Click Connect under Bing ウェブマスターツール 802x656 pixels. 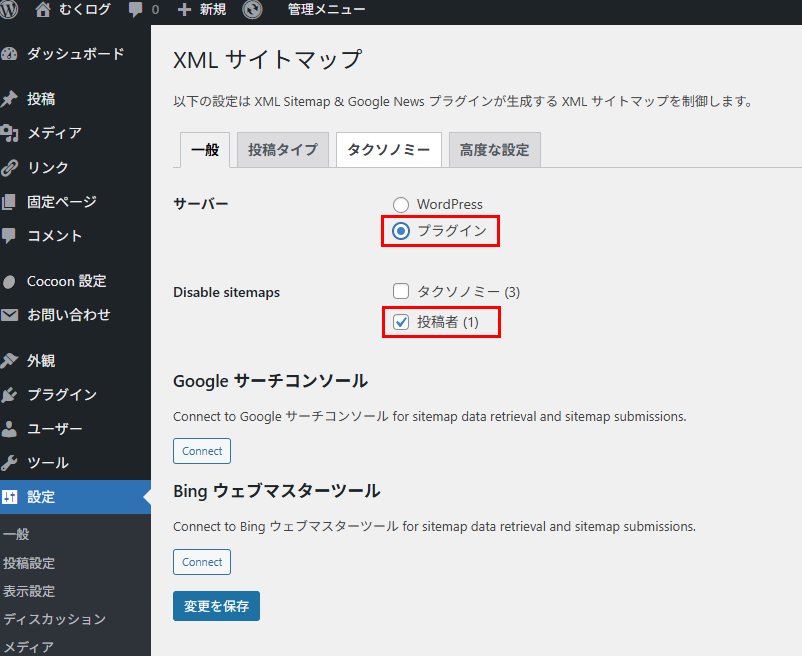202,562
